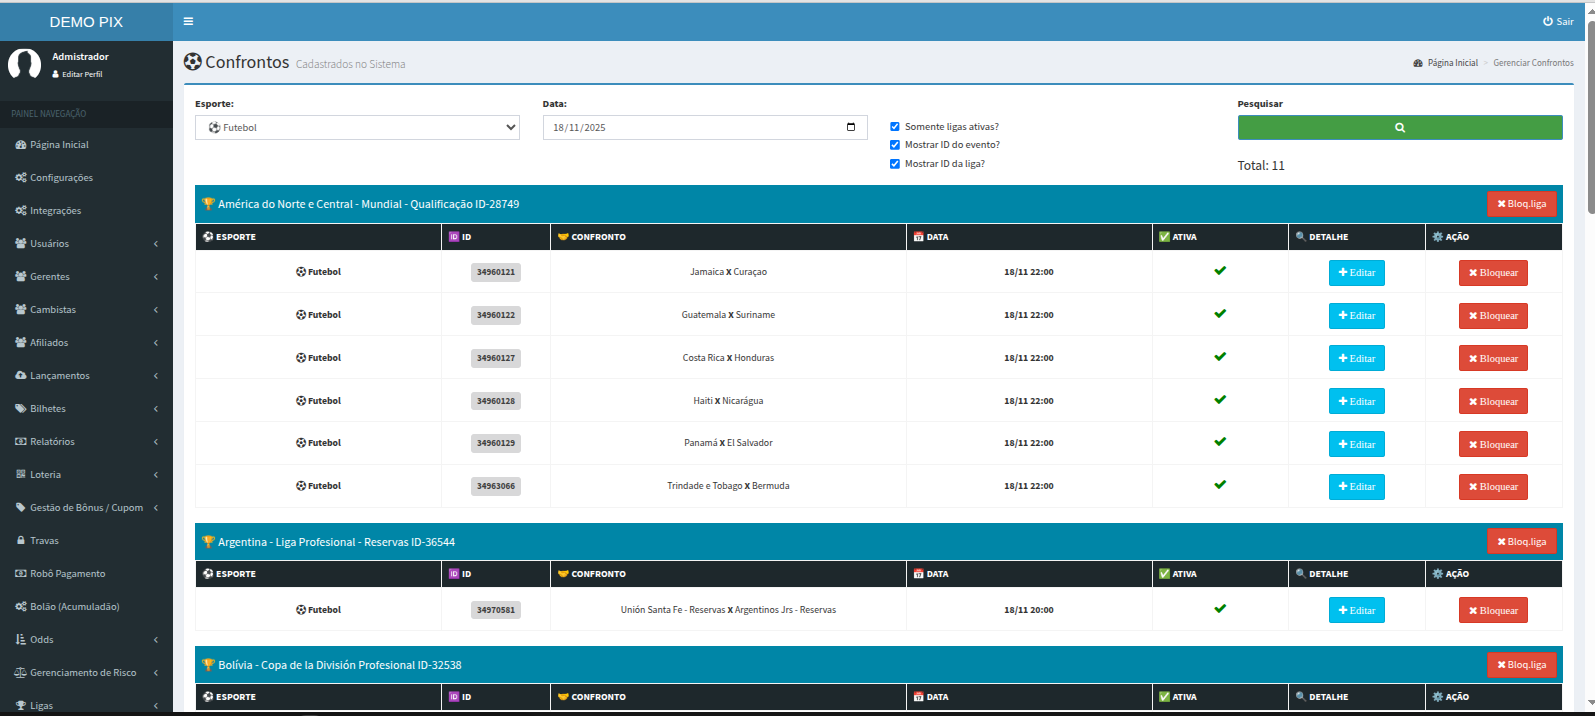Click the Sair power icon
Screen dimensions: 1595x716
pos(1548,21)
